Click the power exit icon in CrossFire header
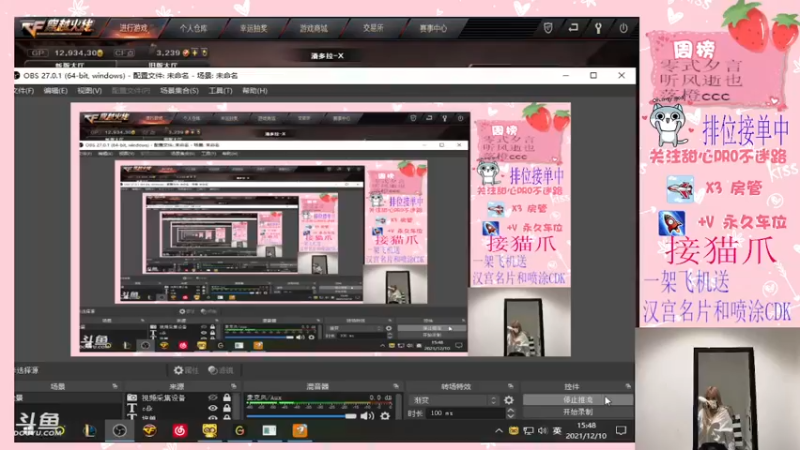The width and height of the screenshot is (800, 450). pyautogui.click(x=623, y=28)
